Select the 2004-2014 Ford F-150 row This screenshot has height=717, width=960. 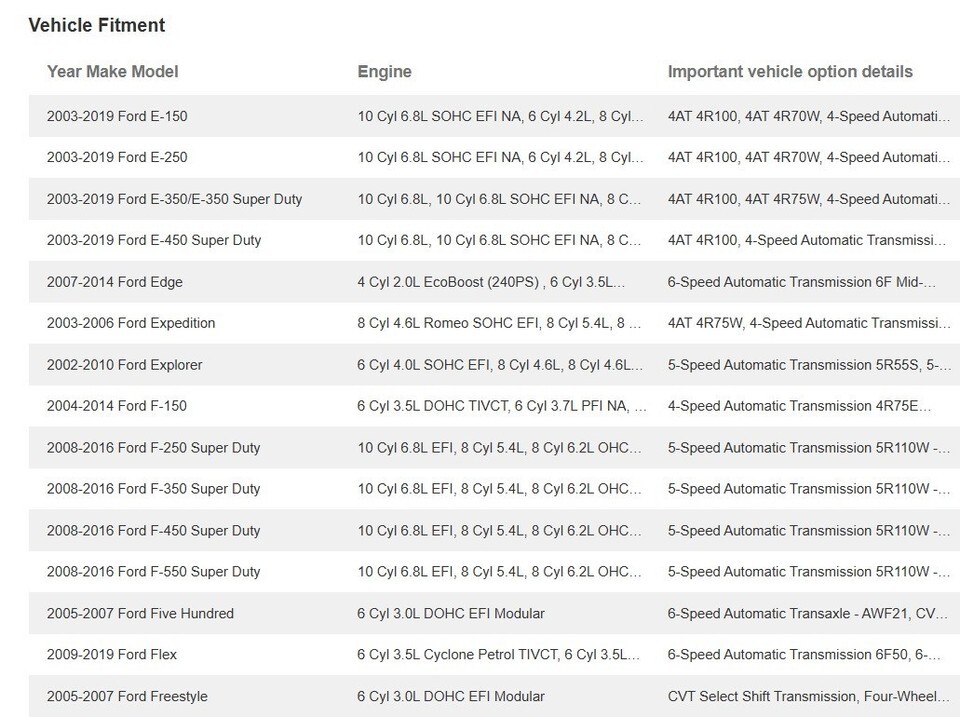coord(117,406)
